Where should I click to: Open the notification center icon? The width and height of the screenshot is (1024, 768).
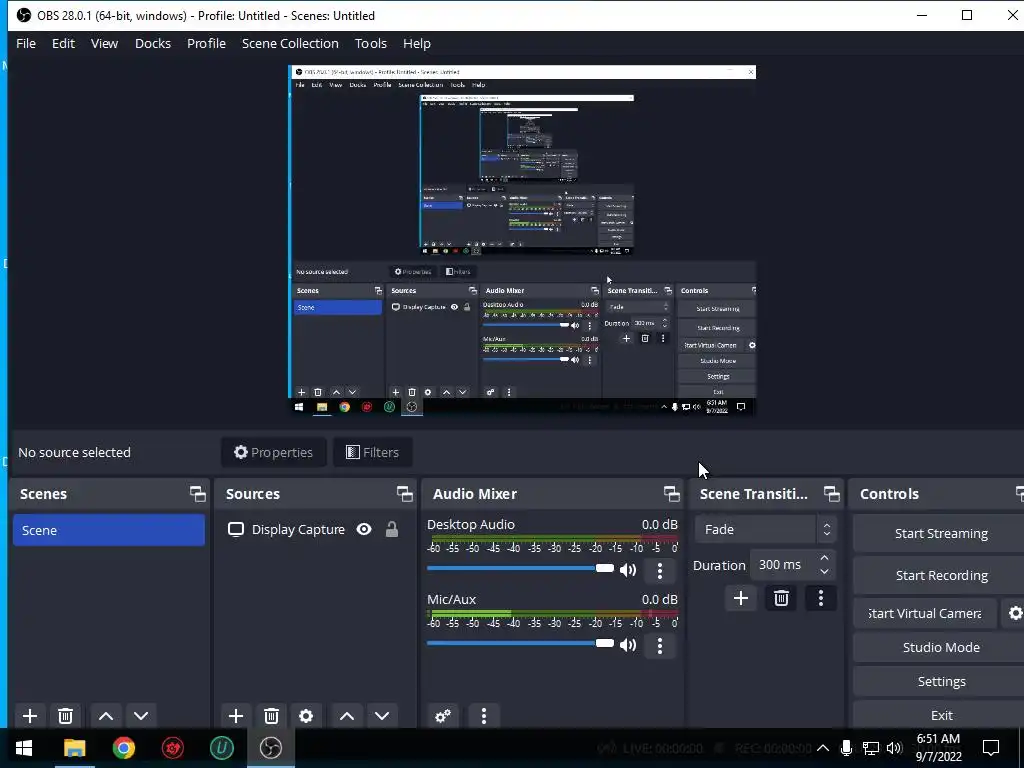coord(991,748)
